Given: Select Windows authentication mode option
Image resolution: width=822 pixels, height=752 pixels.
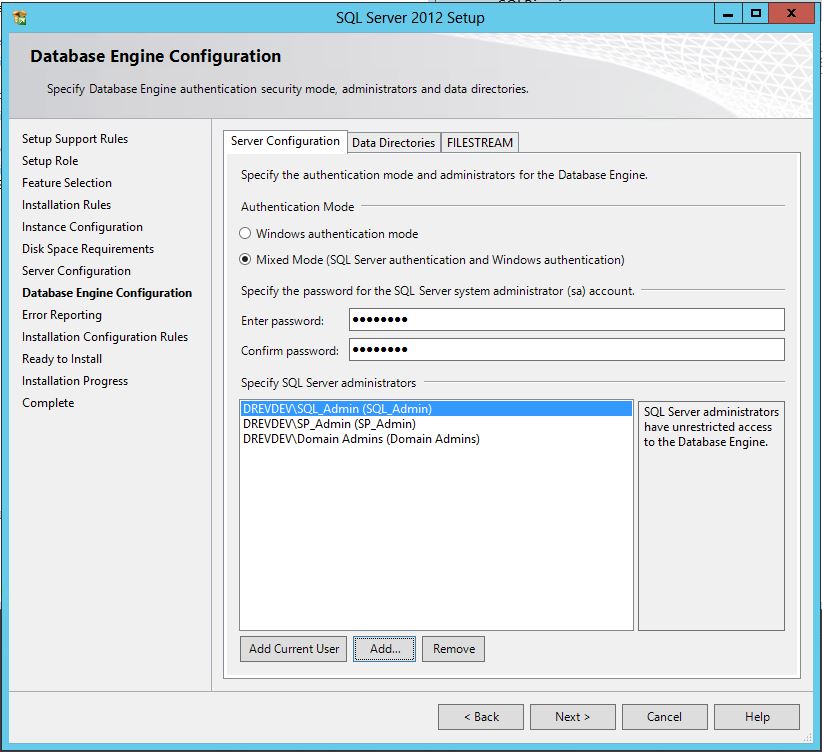Looking at the screenshot, I should click(329, 234).
